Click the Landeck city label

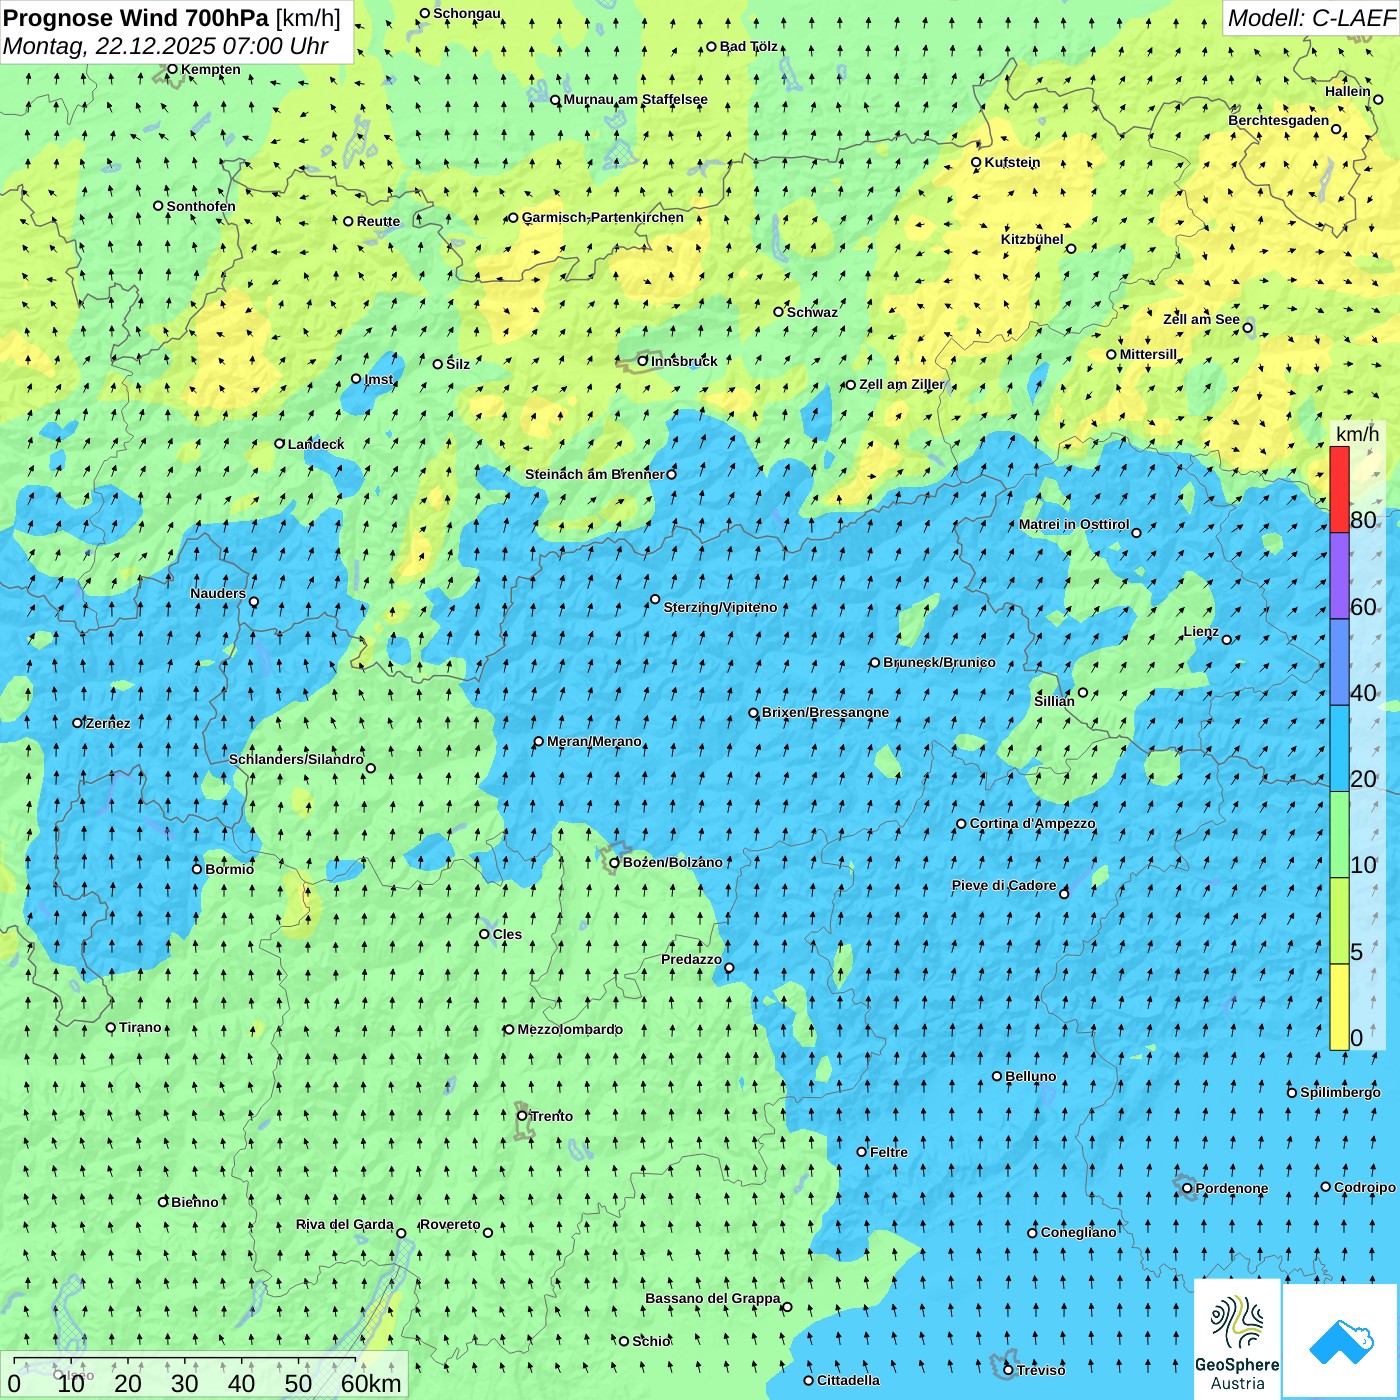click(x=316, y=444)
